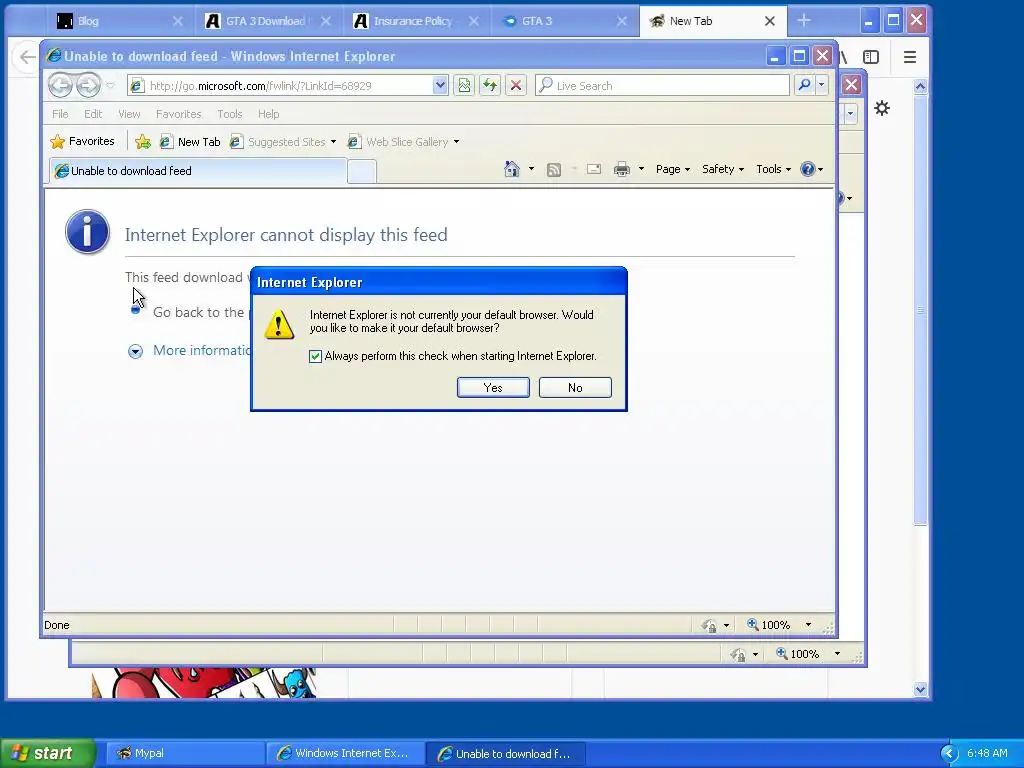
Task: Open the File menu
Action: [60, 114]
